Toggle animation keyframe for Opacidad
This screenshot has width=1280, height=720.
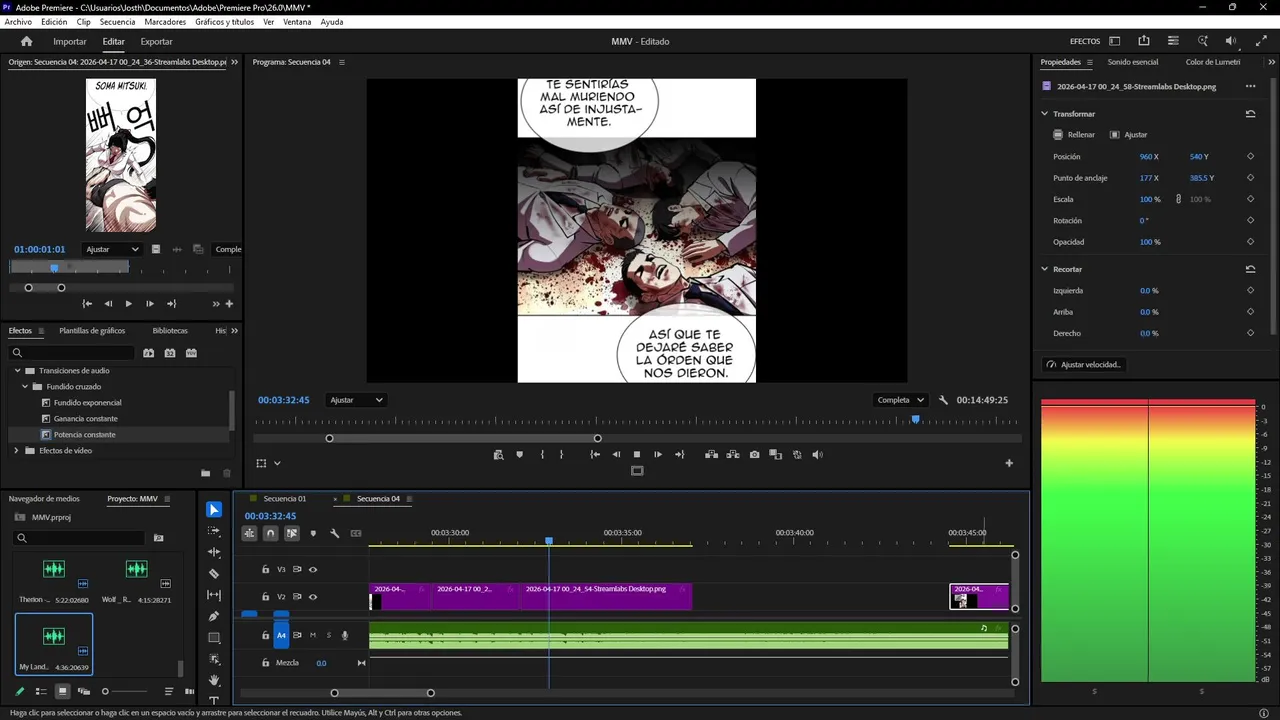1250,242
